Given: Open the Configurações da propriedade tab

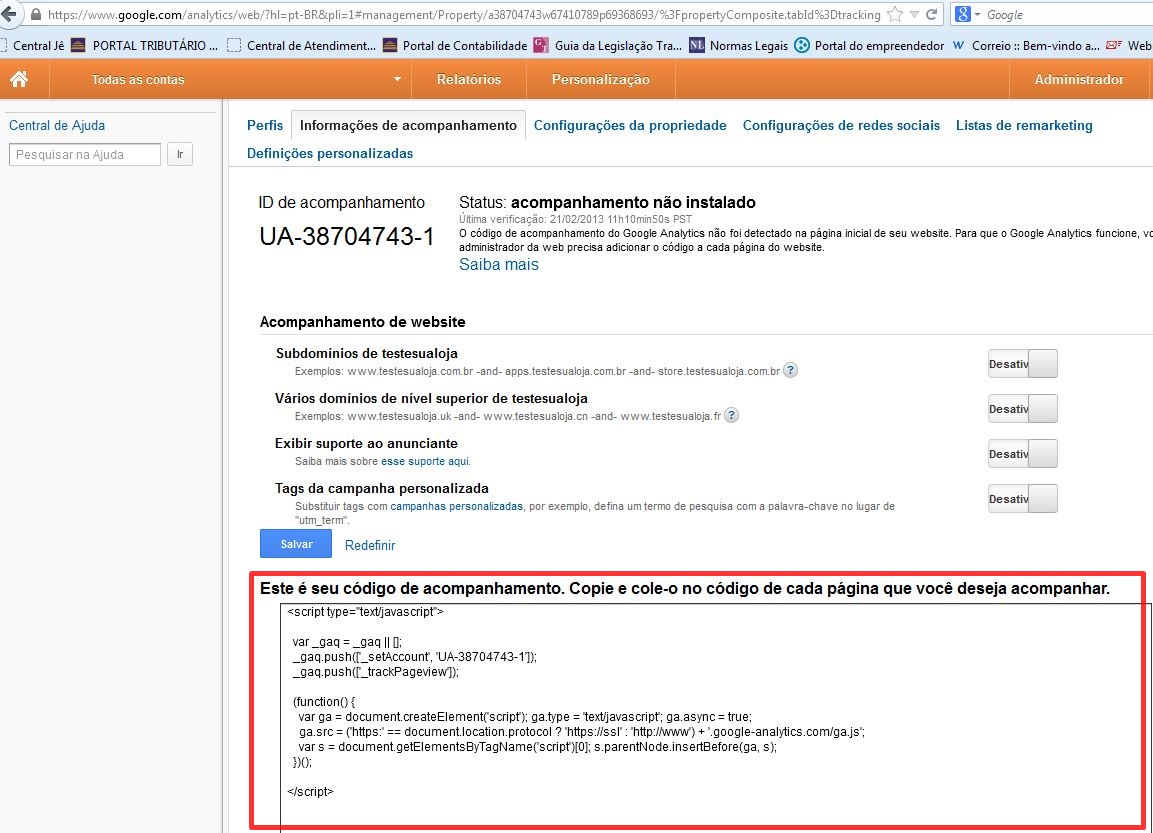Looking at the screenshot, I should pyautogui.click(x=630, y=125).
